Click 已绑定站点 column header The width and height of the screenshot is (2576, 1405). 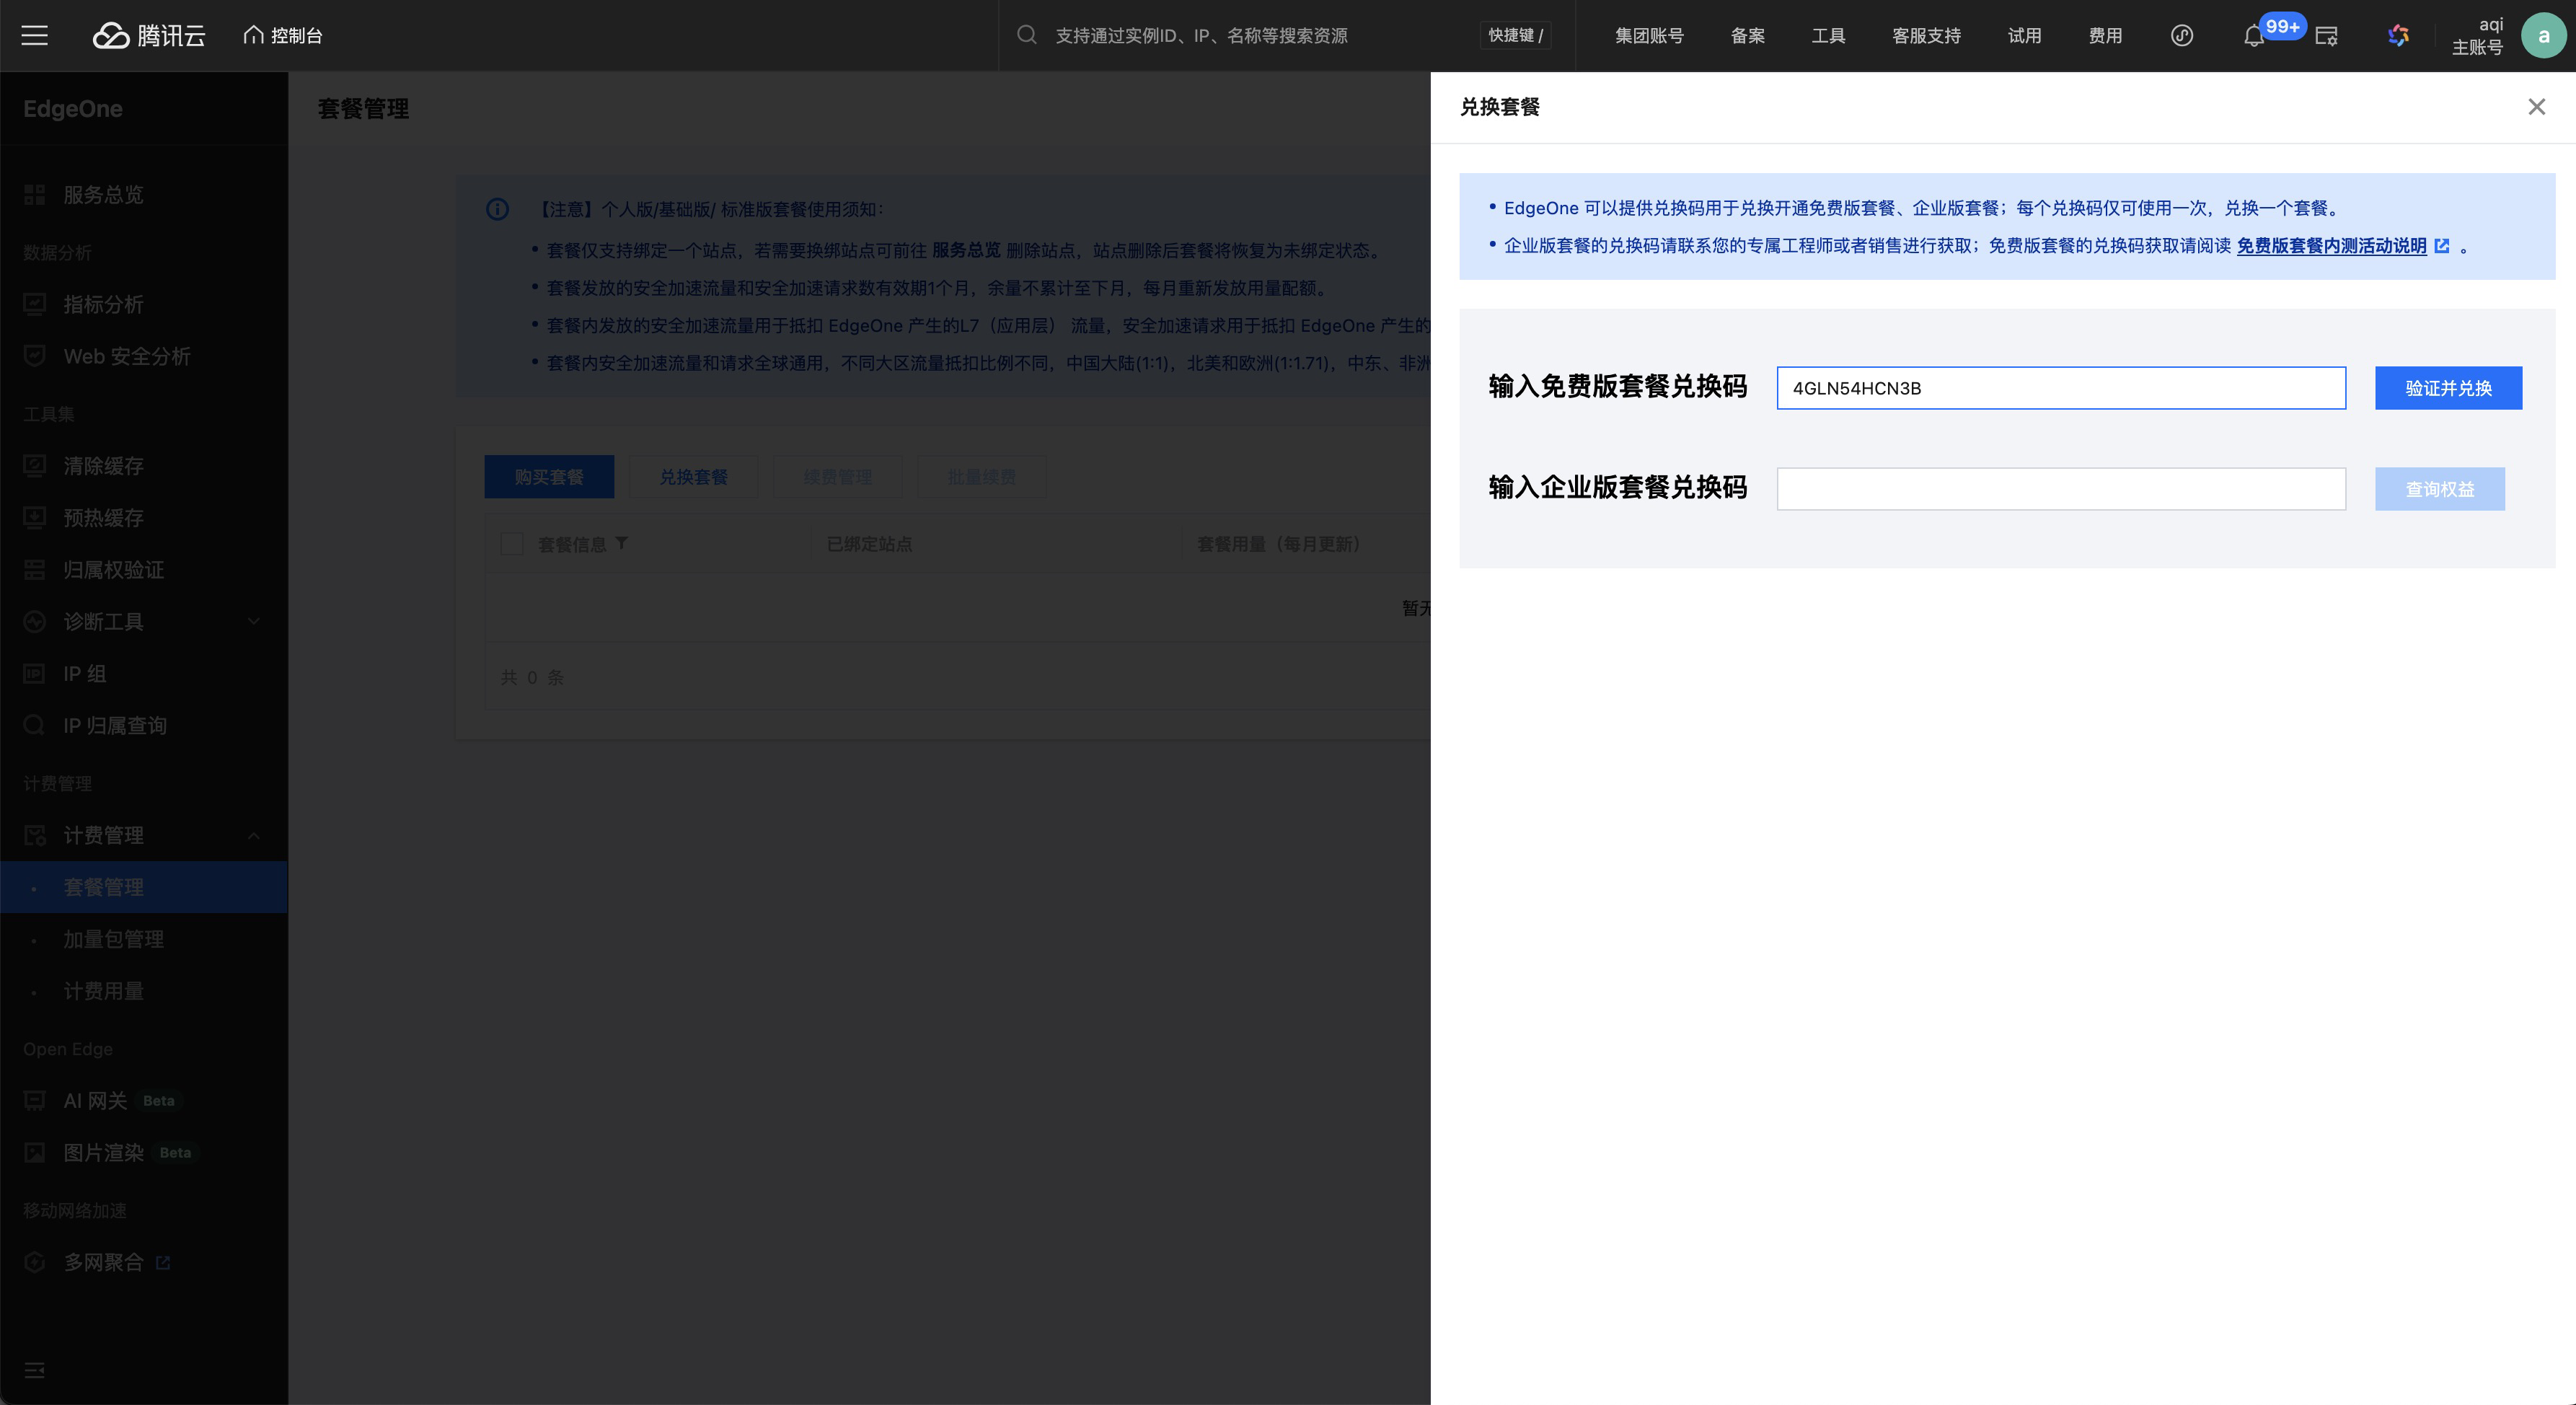[869, 544]
